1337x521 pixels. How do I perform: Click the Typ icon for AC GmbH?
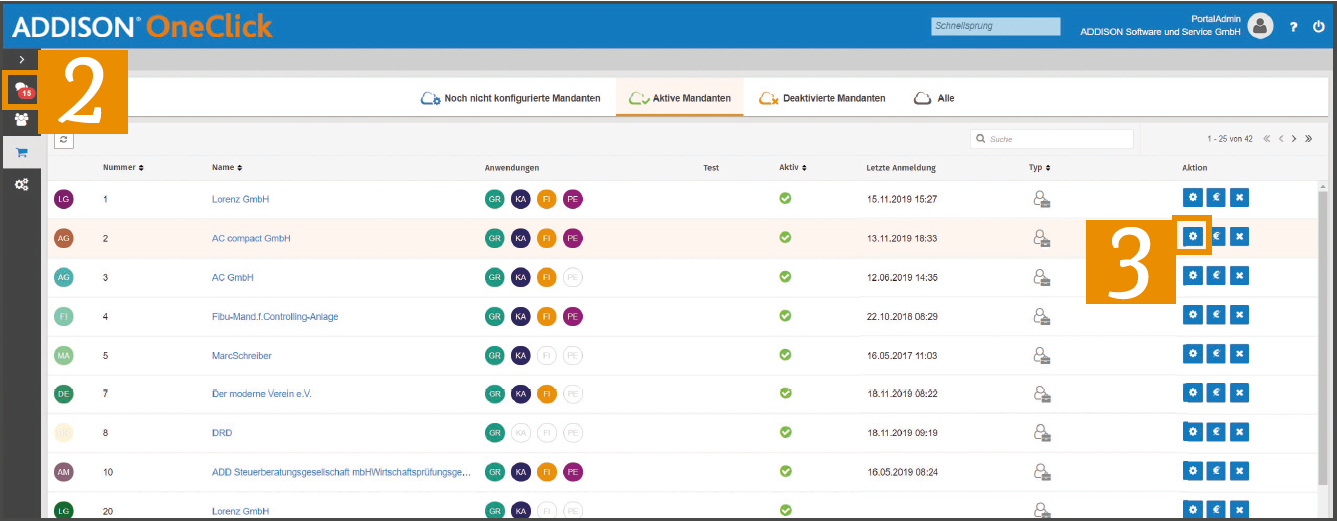tap(1041, 277)
